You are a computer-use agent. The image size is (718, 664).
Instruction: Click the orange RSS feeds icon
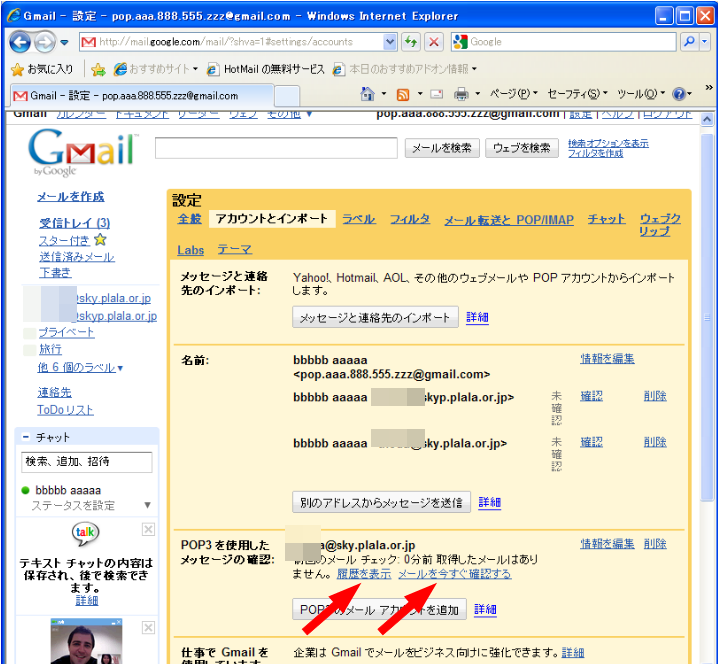[x=403, y=94]
